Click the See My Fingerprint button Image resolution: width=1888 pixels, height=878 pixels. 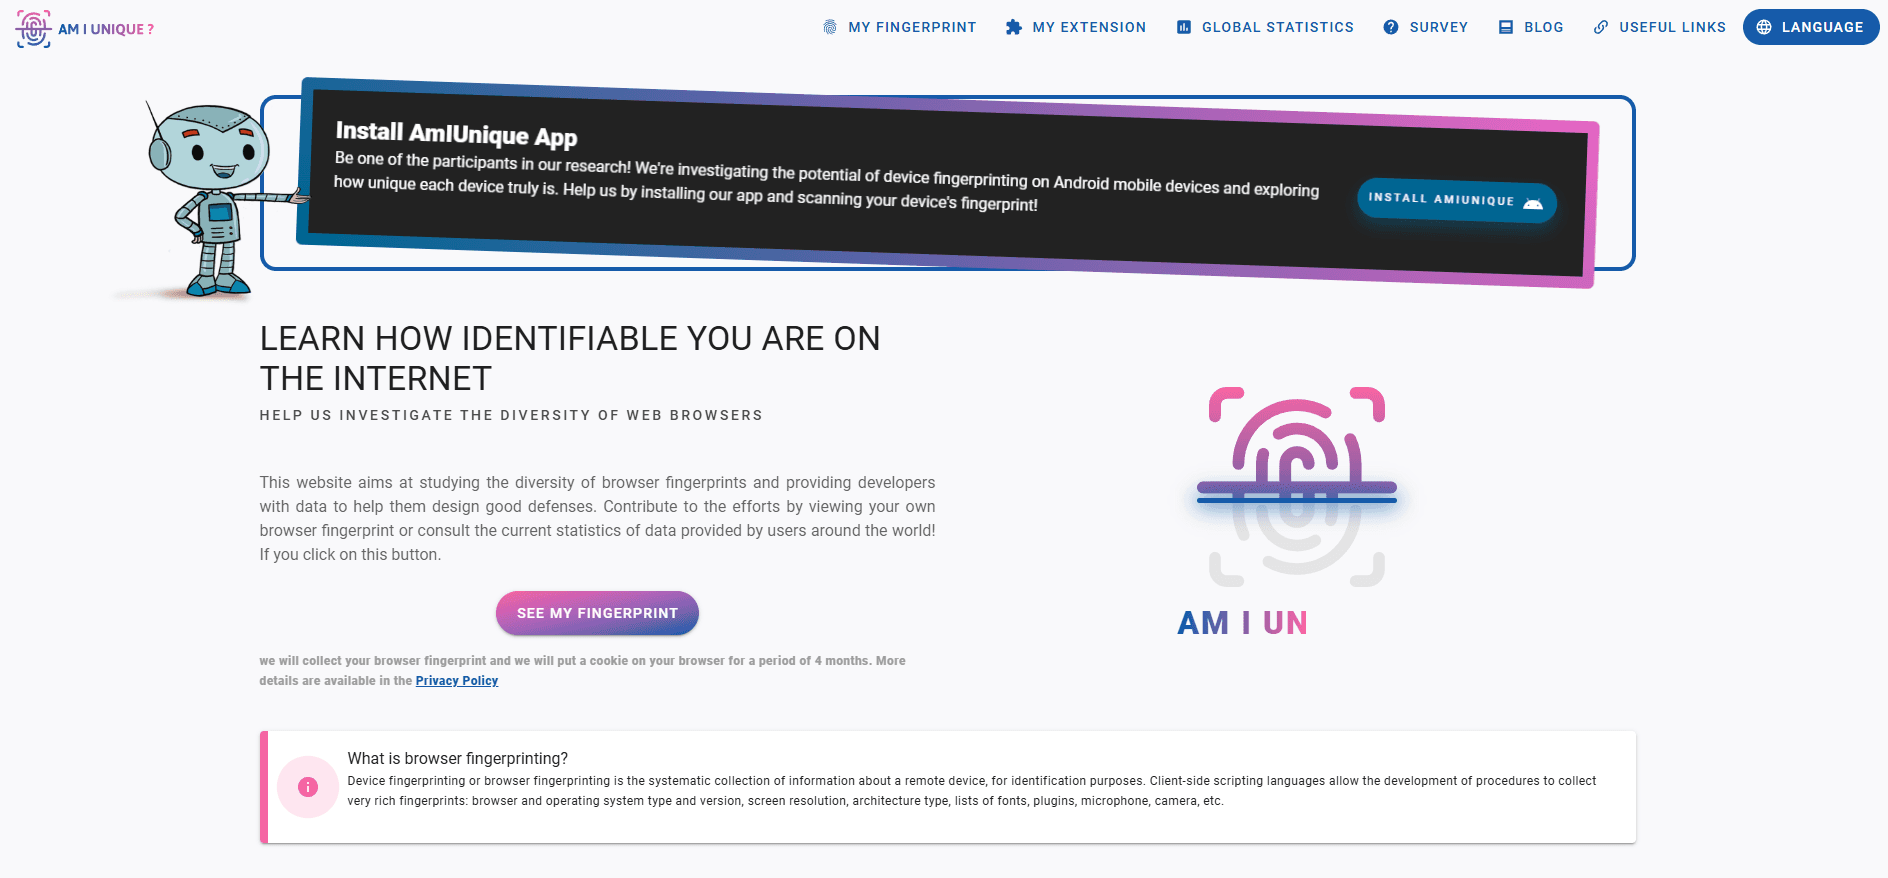pos(597,613)
